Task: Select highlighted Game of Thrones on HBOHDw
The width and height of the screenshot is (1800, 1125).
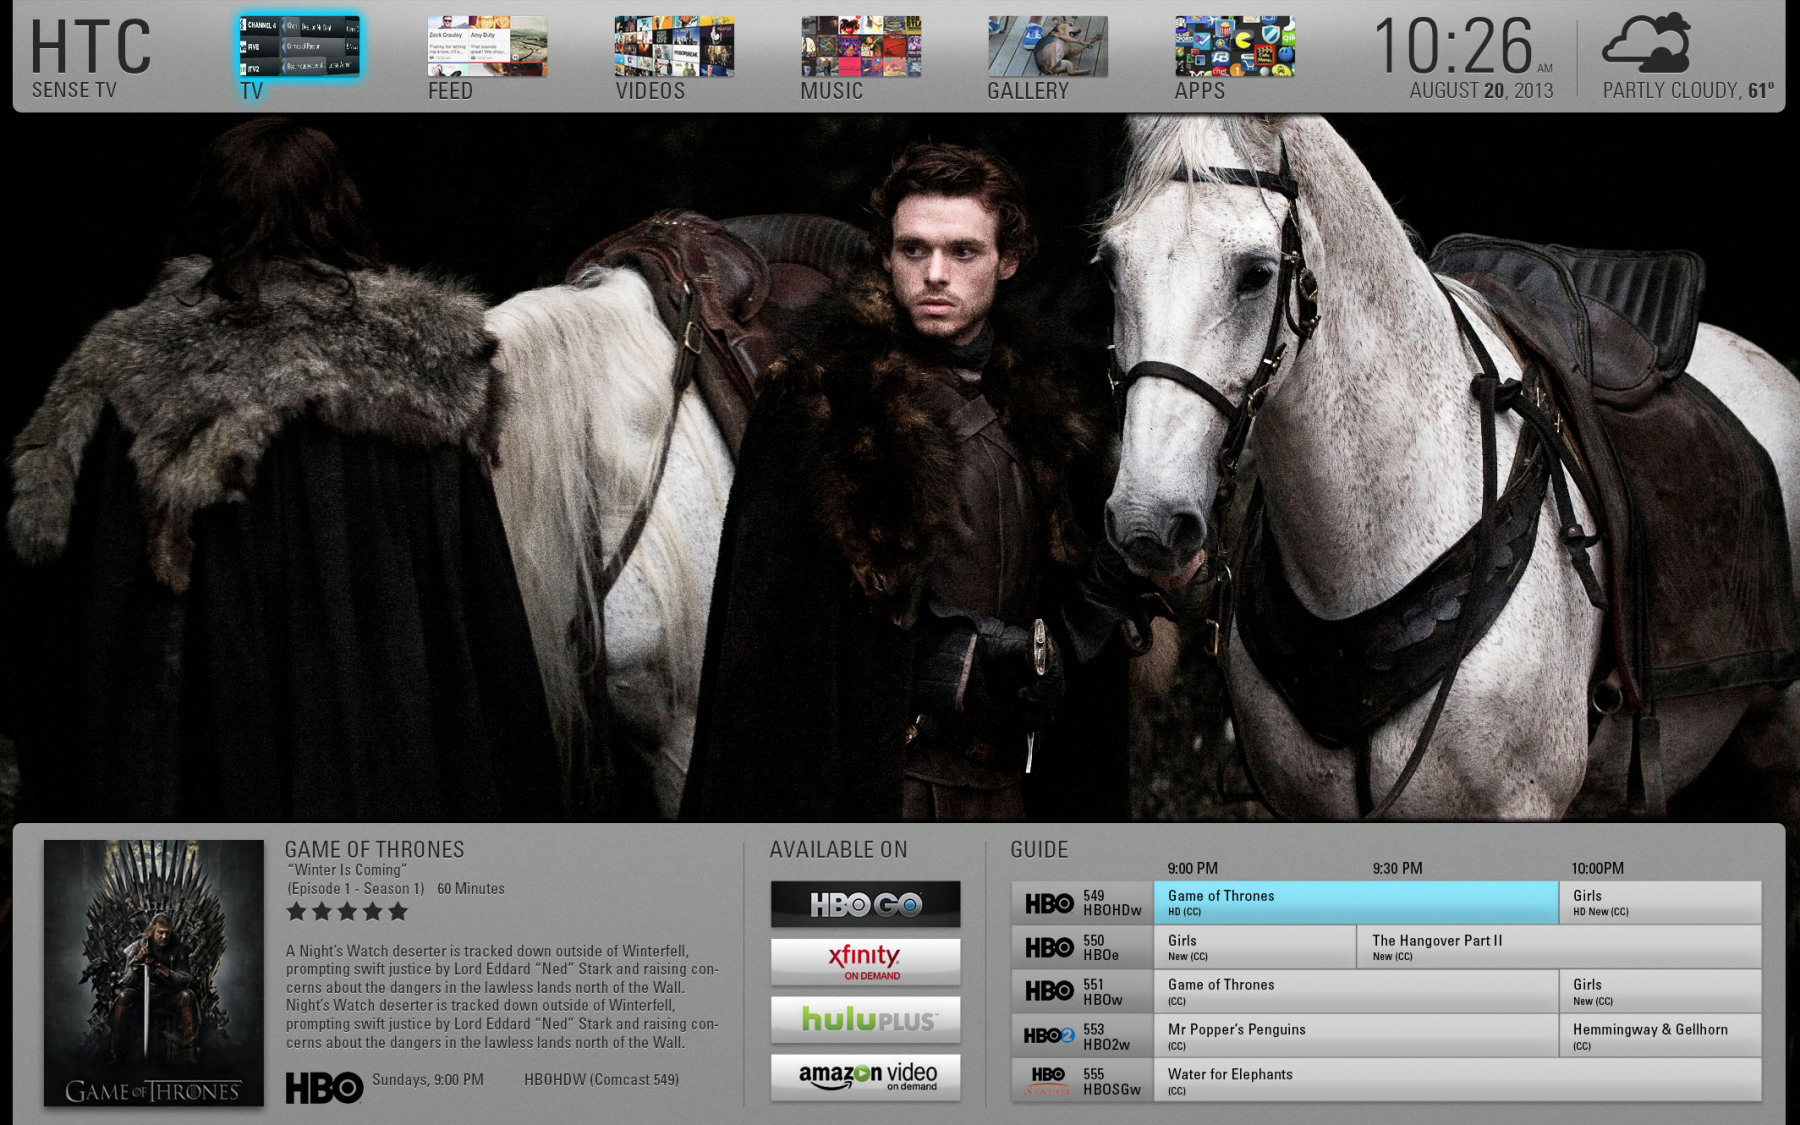Action: pyautogui.click(x=1355, y=903)
